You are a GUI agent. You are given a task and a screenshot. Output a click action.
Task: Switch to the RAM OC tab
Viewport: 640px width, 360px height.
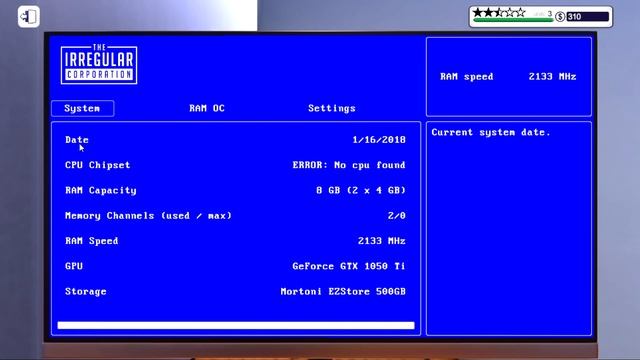(x=207, y=108)
